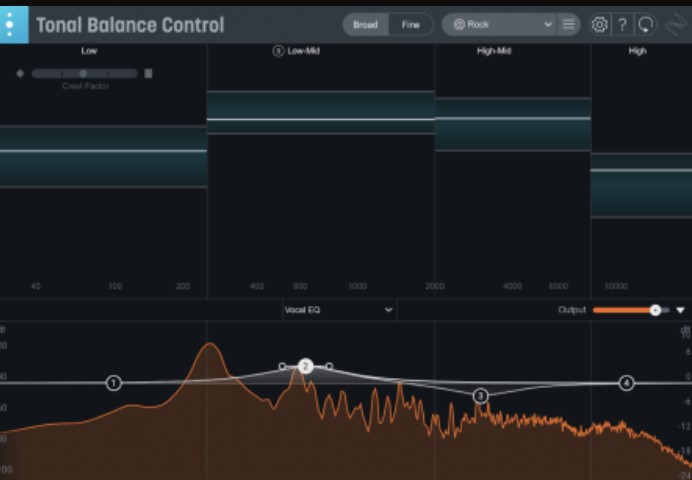Open the help question mark
This screenshot has width=692, height=480.
pyautogui.click(x=622, y=25)
